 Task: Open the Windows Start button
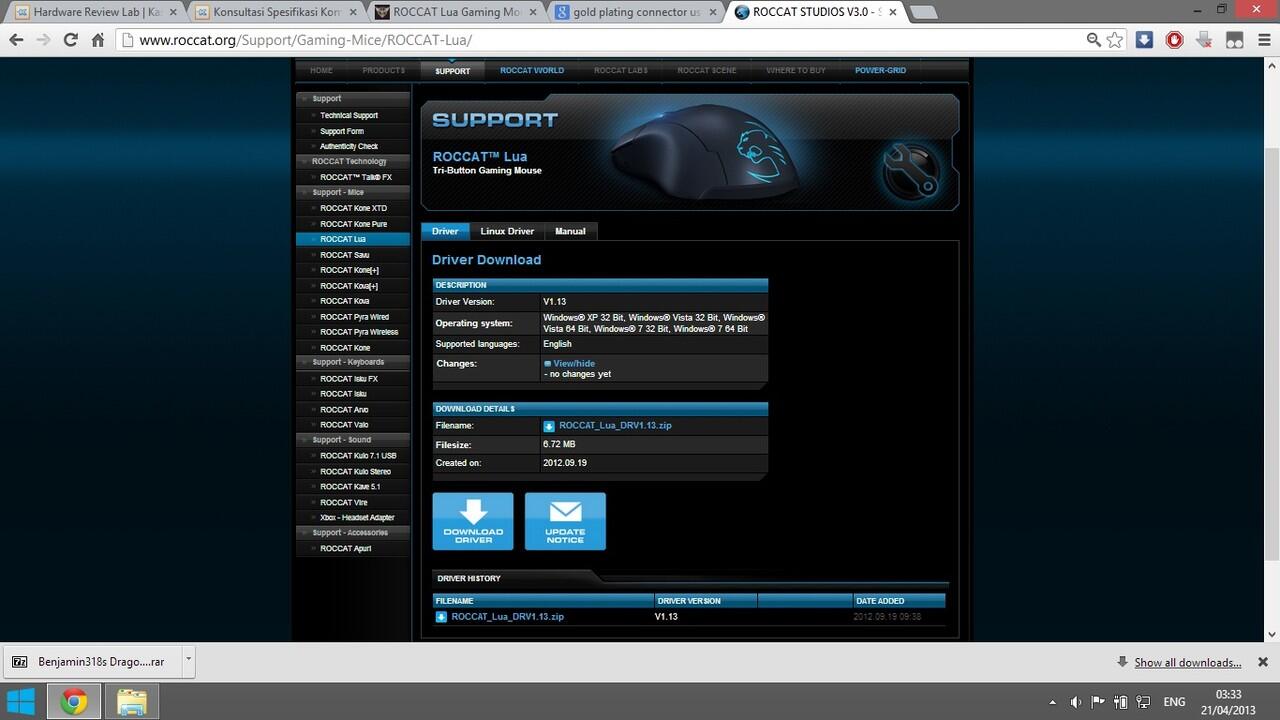click(x=21, y=701)
